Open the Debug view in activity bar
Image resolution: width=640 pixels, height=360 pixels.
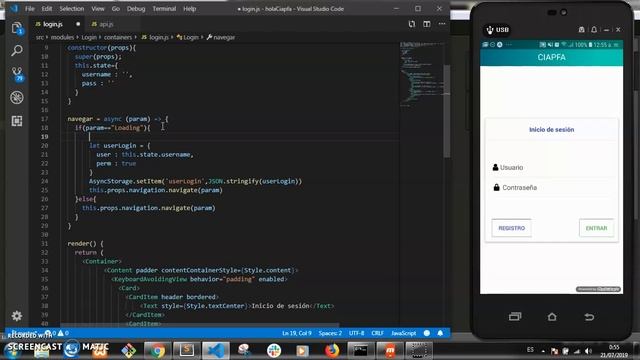17,98
